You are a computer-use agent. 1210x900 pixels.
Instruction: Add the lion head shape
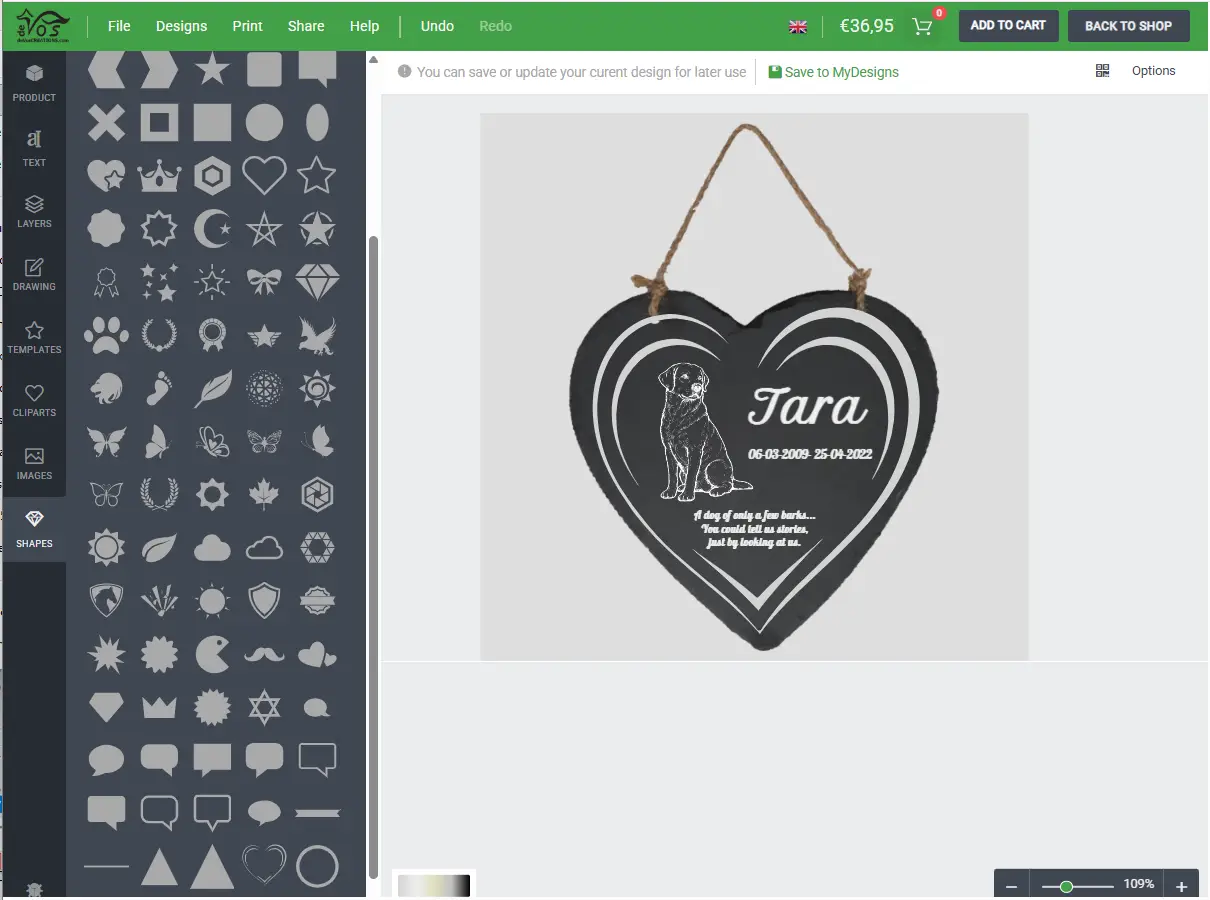point(106,388)
